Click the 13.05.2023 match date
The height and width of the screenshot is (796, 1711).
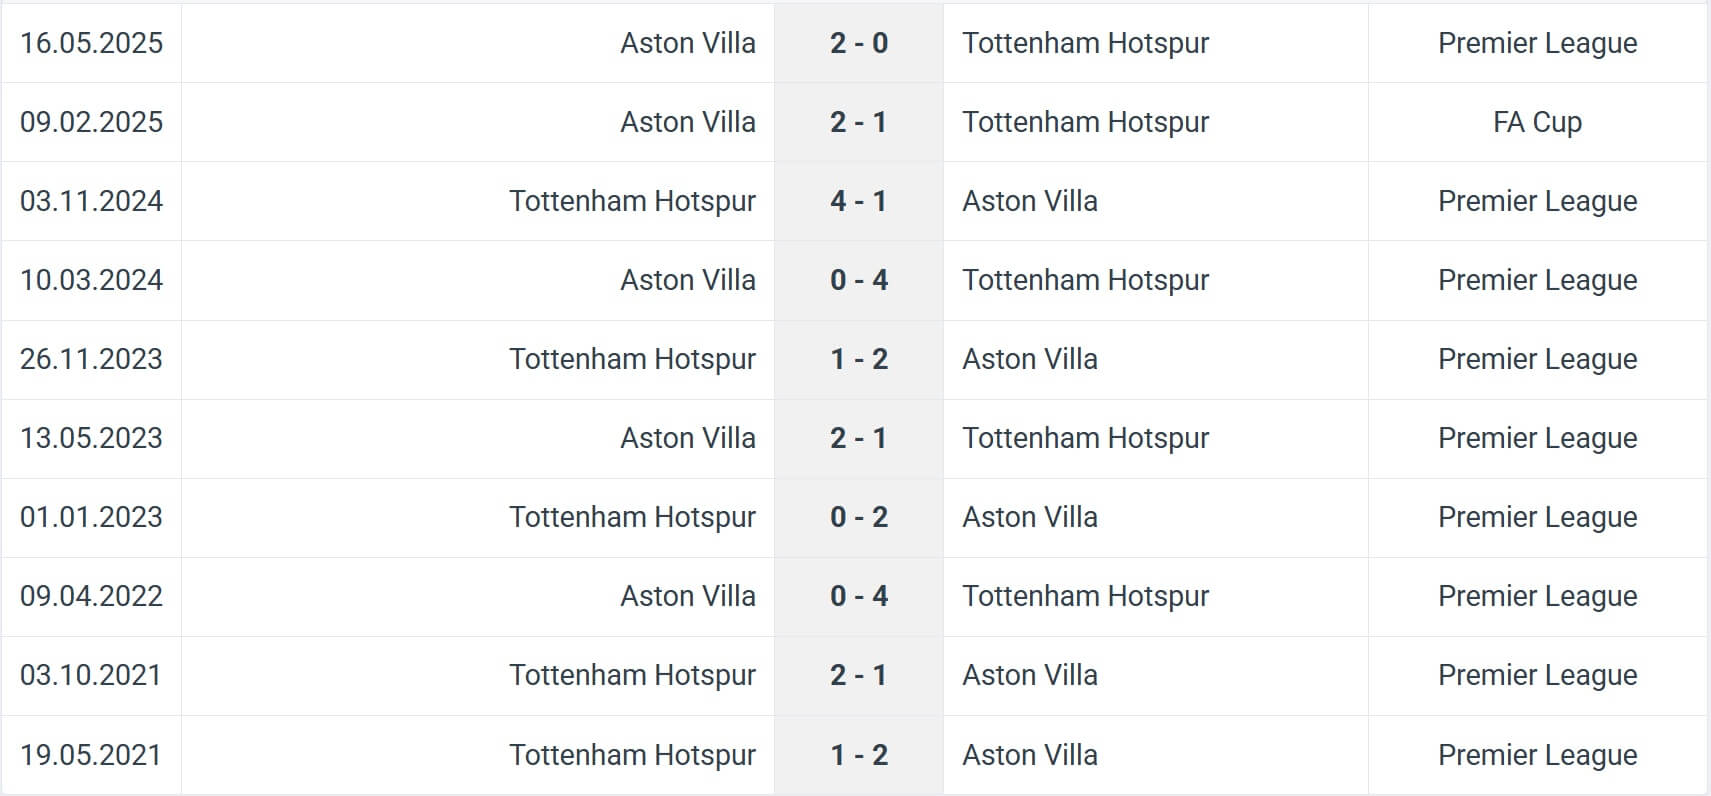point(91,438)
